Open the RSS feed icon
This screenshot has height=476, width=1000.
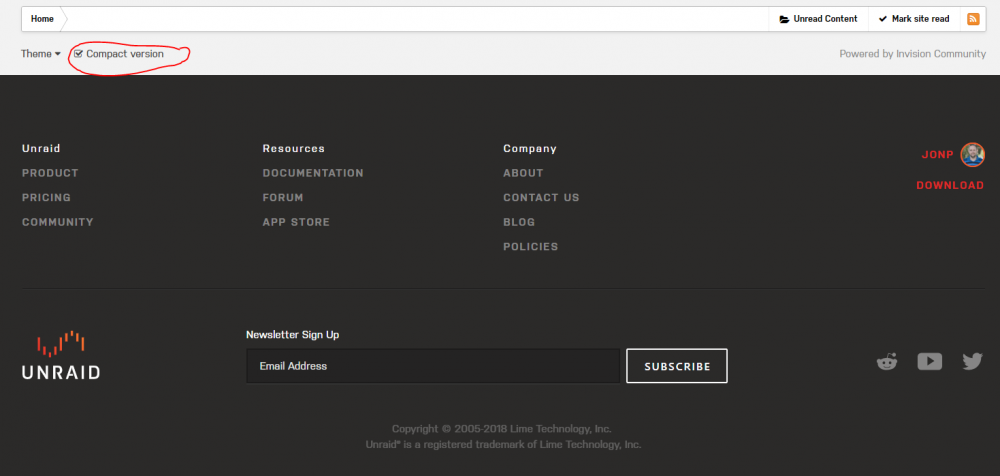[x=973, y=19]
